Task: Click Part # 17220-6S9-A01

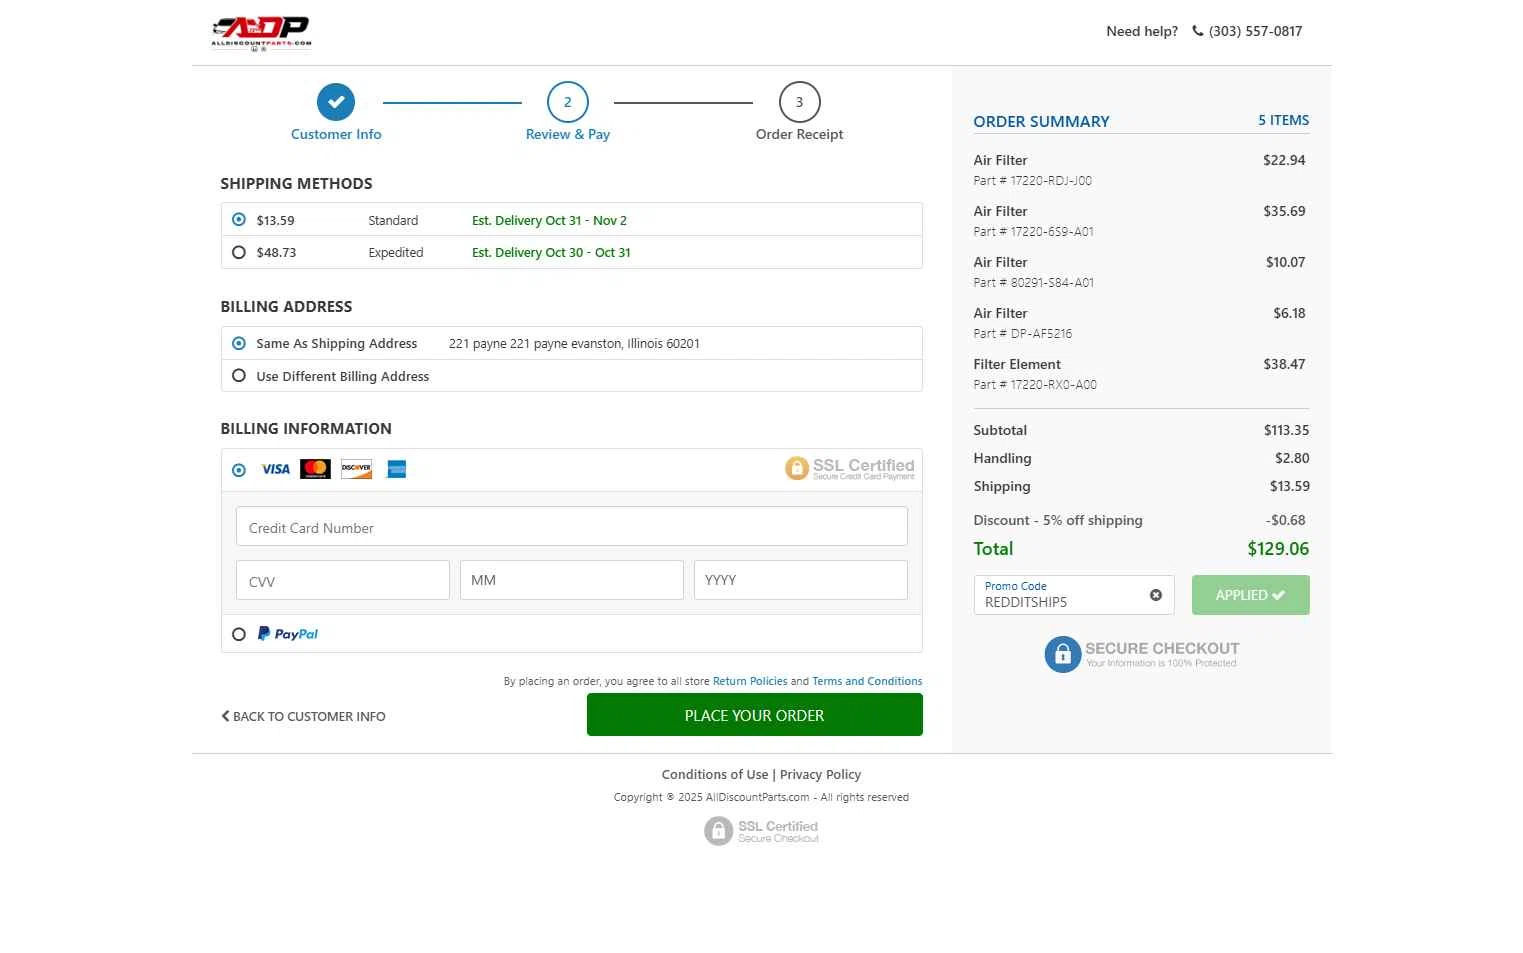Action: (1033, 231)
